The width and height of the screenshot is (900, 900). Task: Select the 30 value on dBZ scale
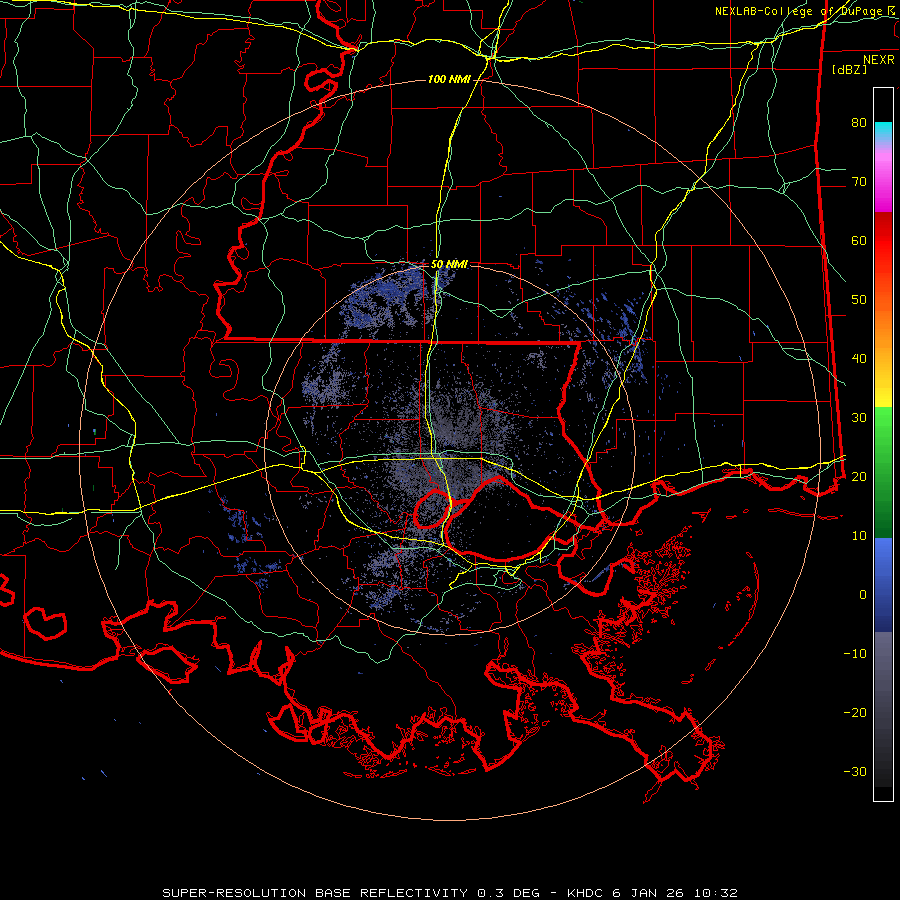(x=859, y=417)
